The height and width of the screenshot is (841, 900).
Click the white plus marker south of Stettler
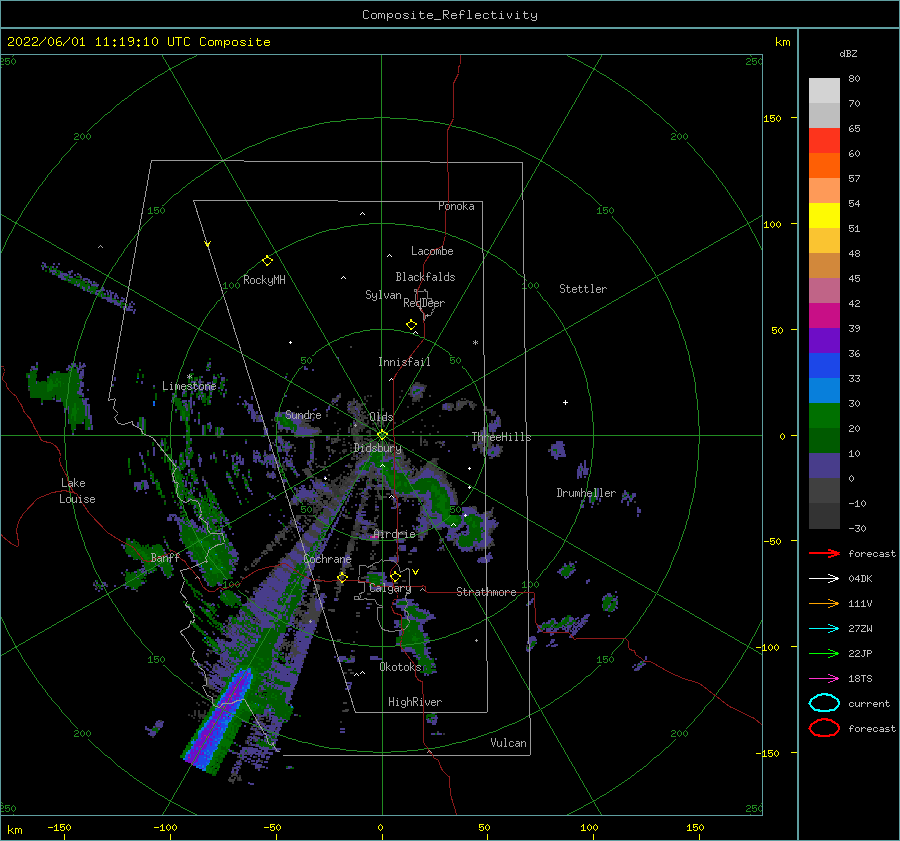565,402
